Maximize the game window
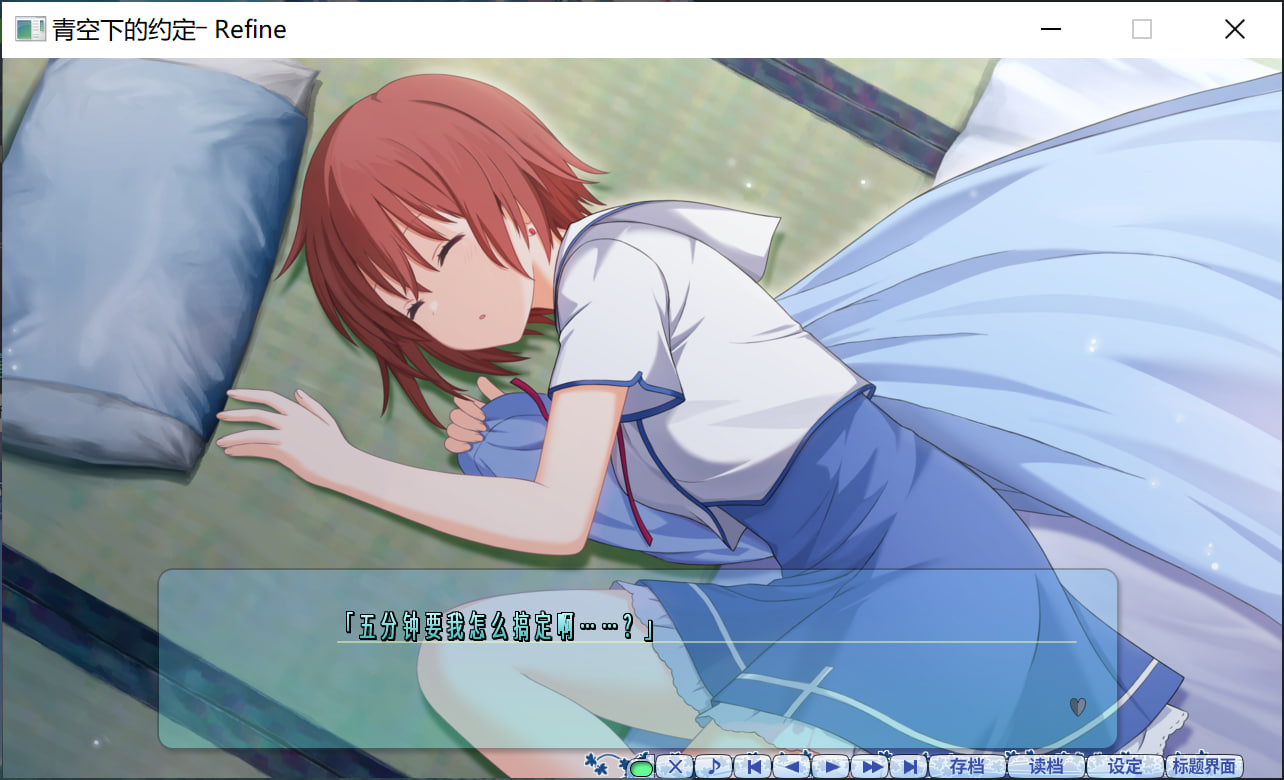The width and height of the screenshot is (1284, 780). pos(1142,30)
